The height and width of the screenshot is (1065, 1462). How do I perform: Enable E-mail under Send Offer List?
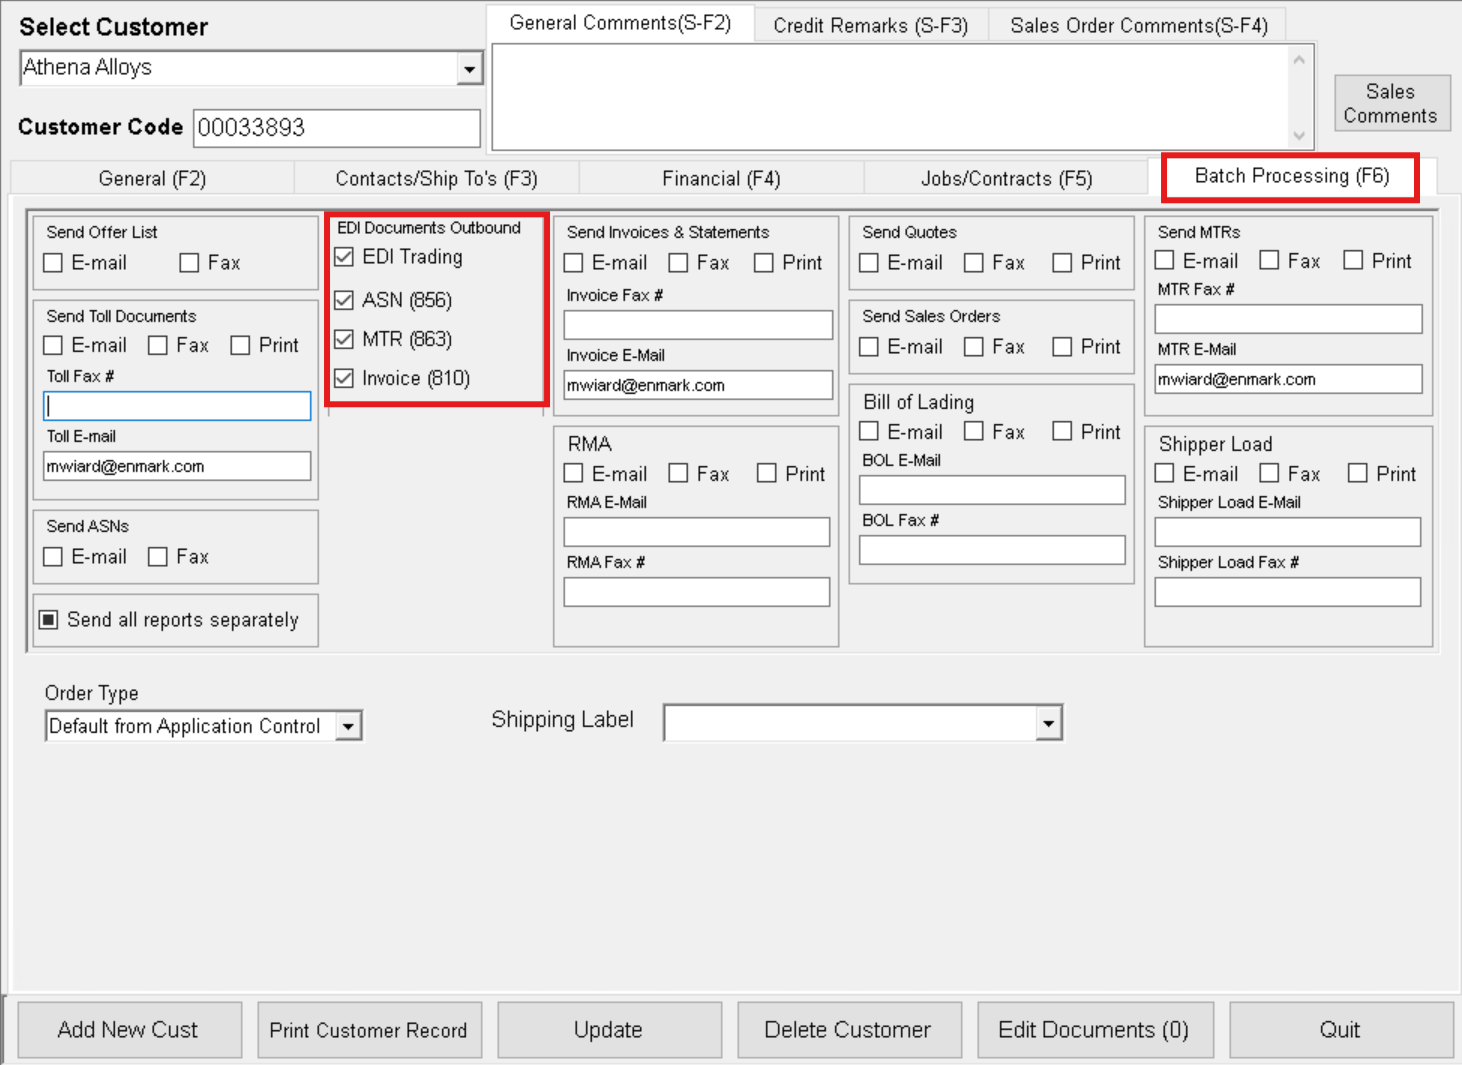click(x=53, y=263)
